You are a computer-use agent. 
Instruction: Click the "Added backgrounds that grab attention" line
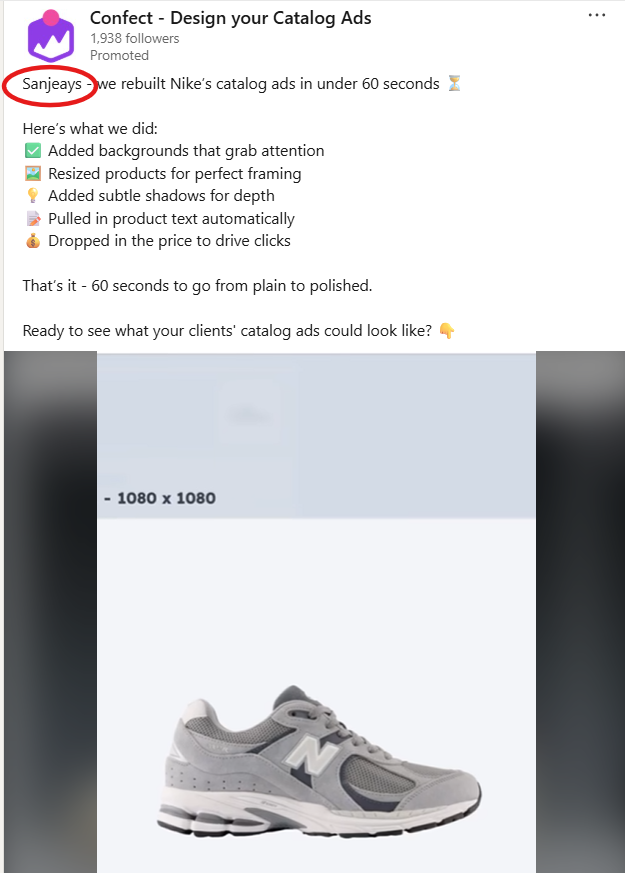[x=186, y=151]
